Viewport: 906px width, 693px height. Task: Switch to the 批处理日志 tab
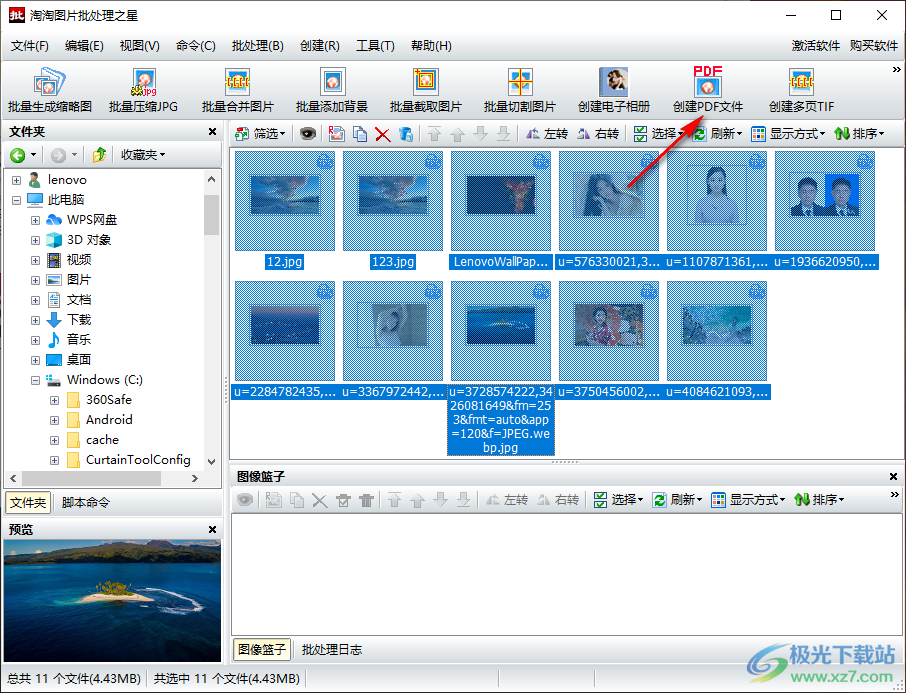click(332, 650)
